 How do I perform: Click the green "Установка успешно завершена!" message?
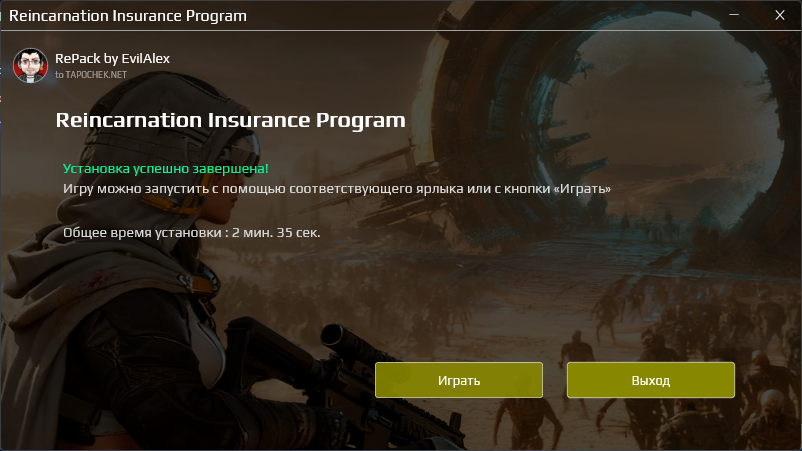[166, 168]
